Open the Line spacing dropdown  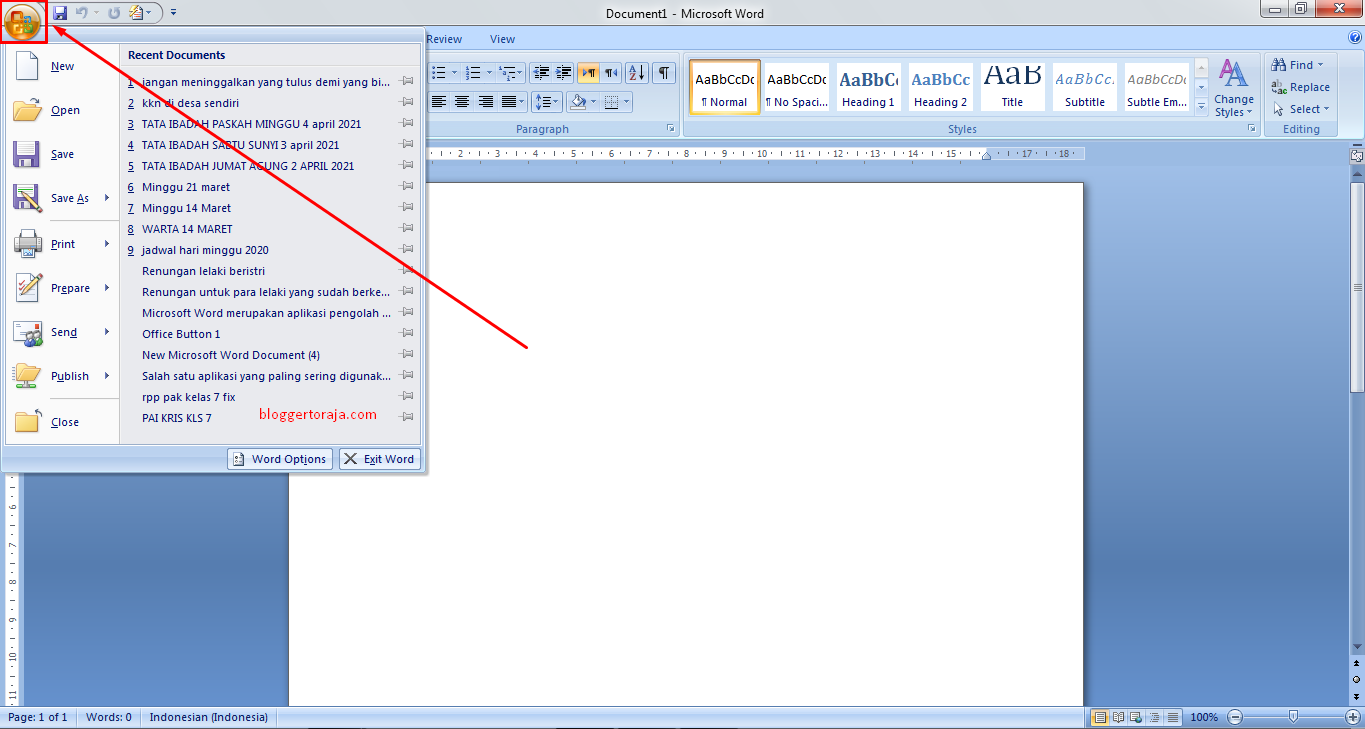tap(547, 100)
